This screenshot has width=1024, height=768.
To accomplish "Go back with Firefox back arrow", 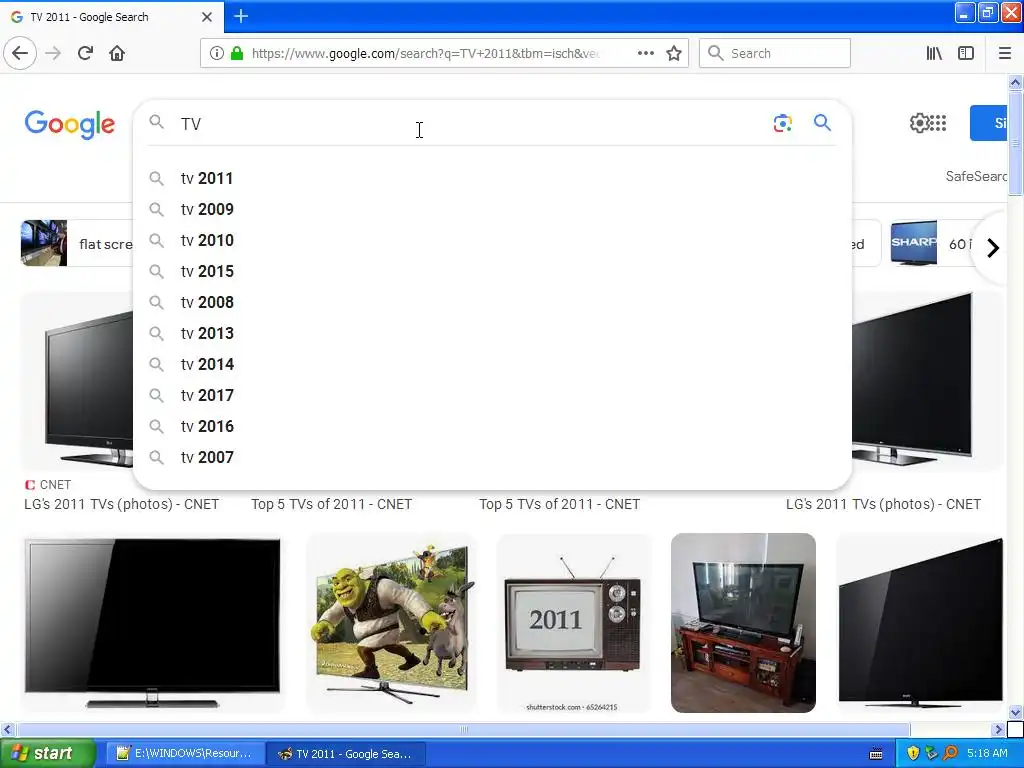I will pos(20,53).
